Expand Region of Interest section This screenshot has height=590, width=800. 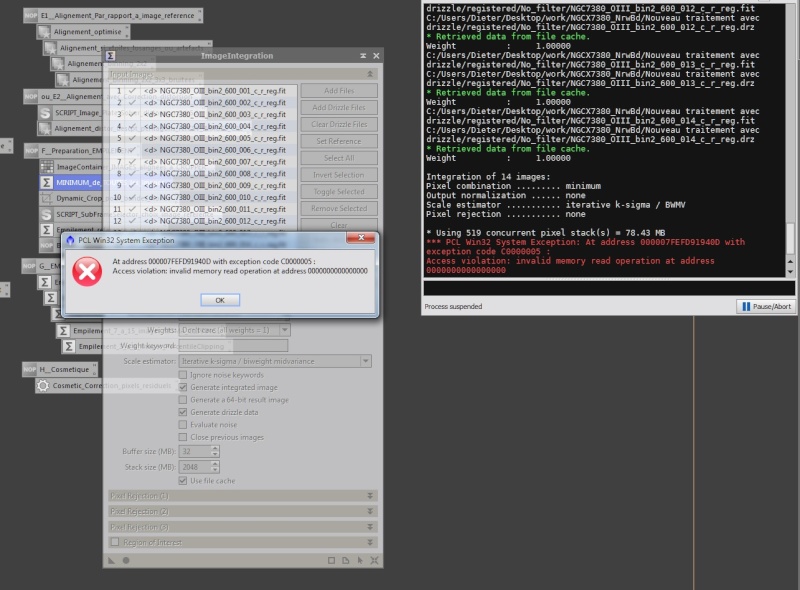point(370,542)
